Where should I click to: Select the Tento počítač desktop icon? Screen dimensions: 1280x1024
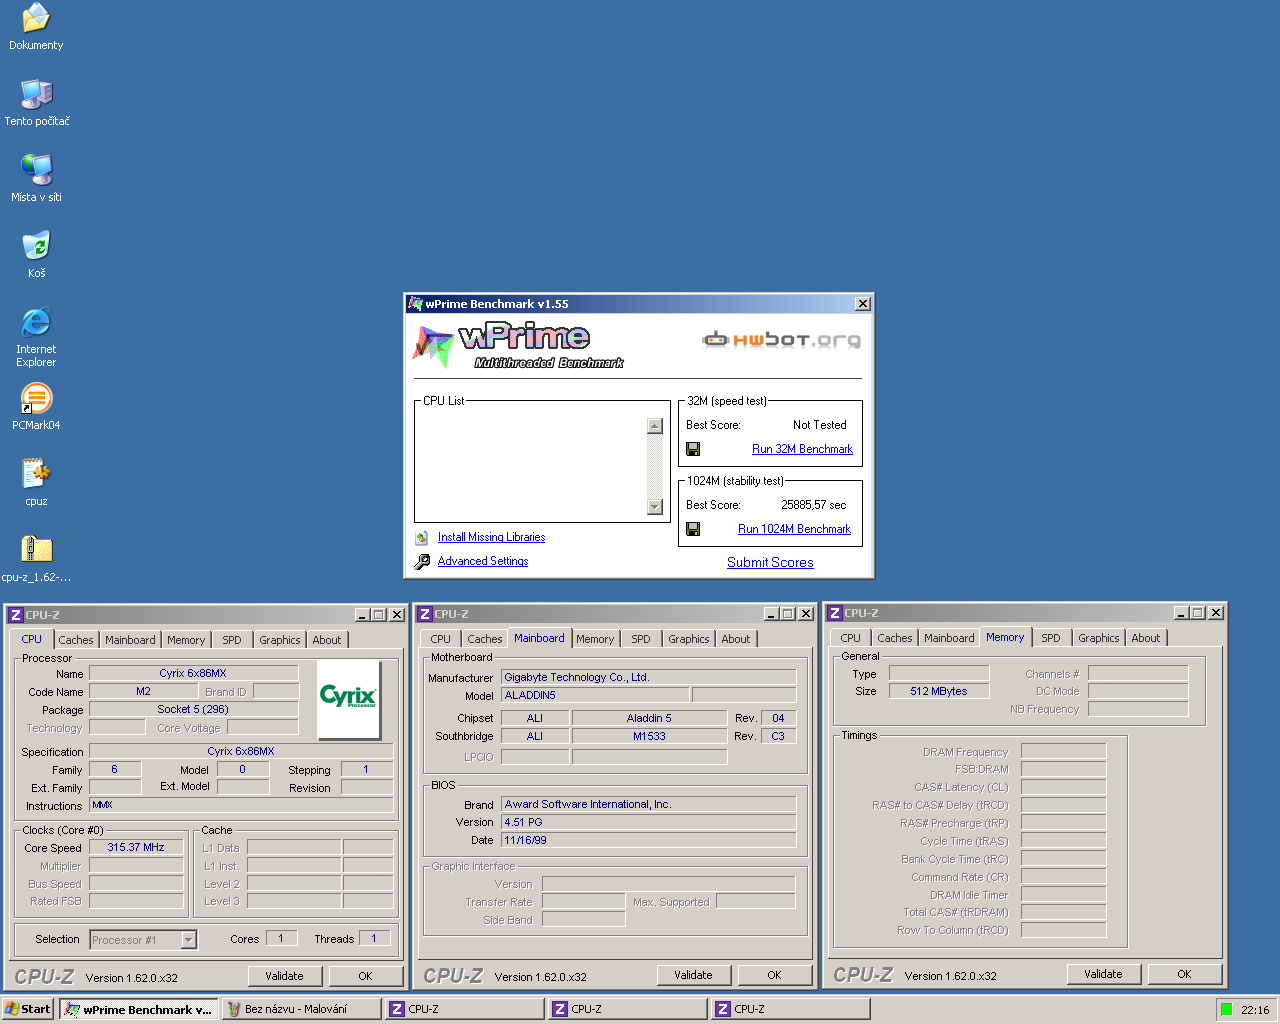click(36, 94)
